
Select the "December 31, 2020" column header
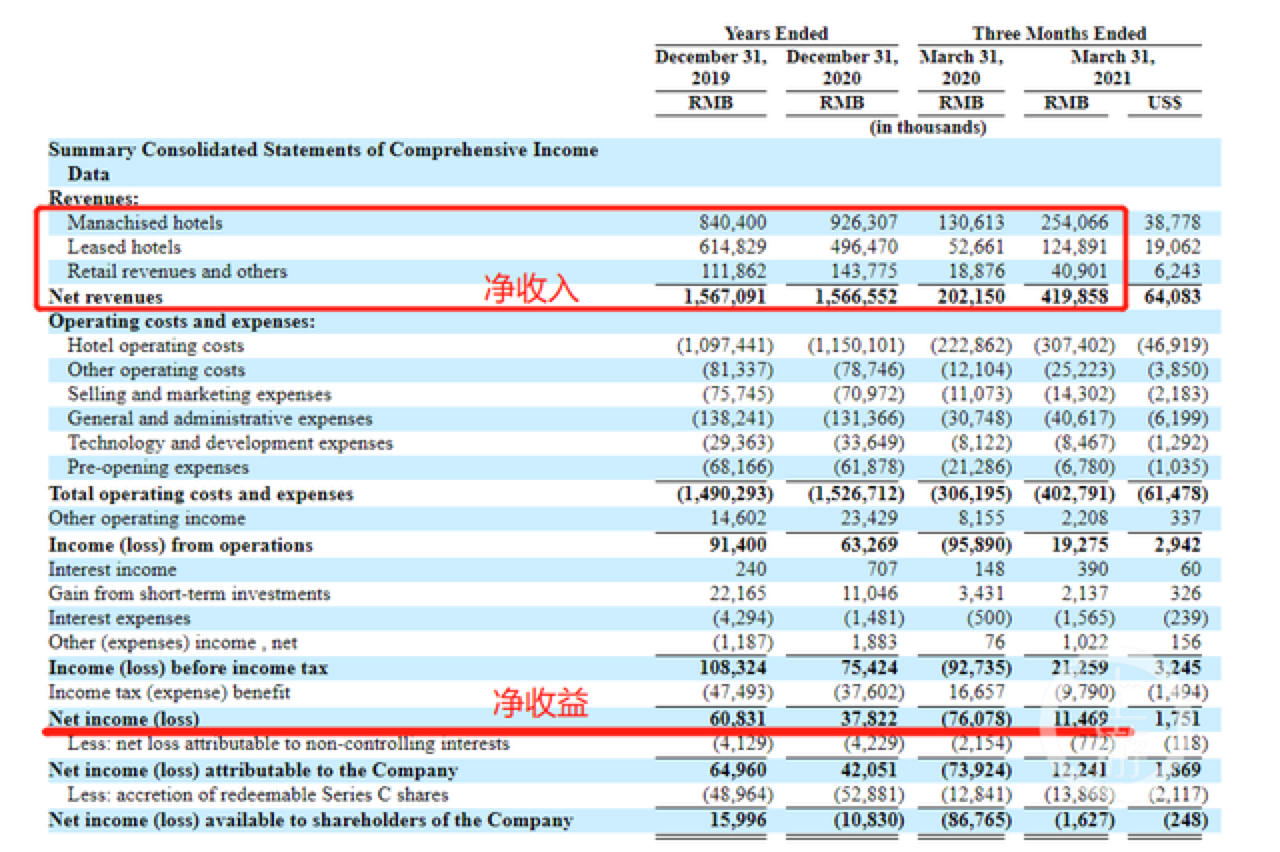click(x=842, y=67)
